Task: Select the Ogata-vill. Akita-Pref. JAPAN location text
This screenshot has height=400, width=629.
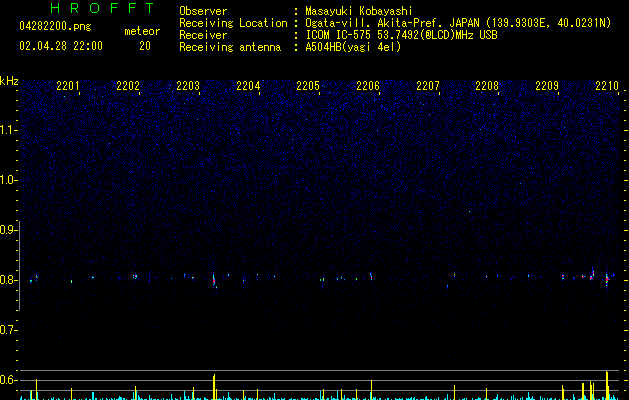Action: pyautogui.click(x=458, y=23)
